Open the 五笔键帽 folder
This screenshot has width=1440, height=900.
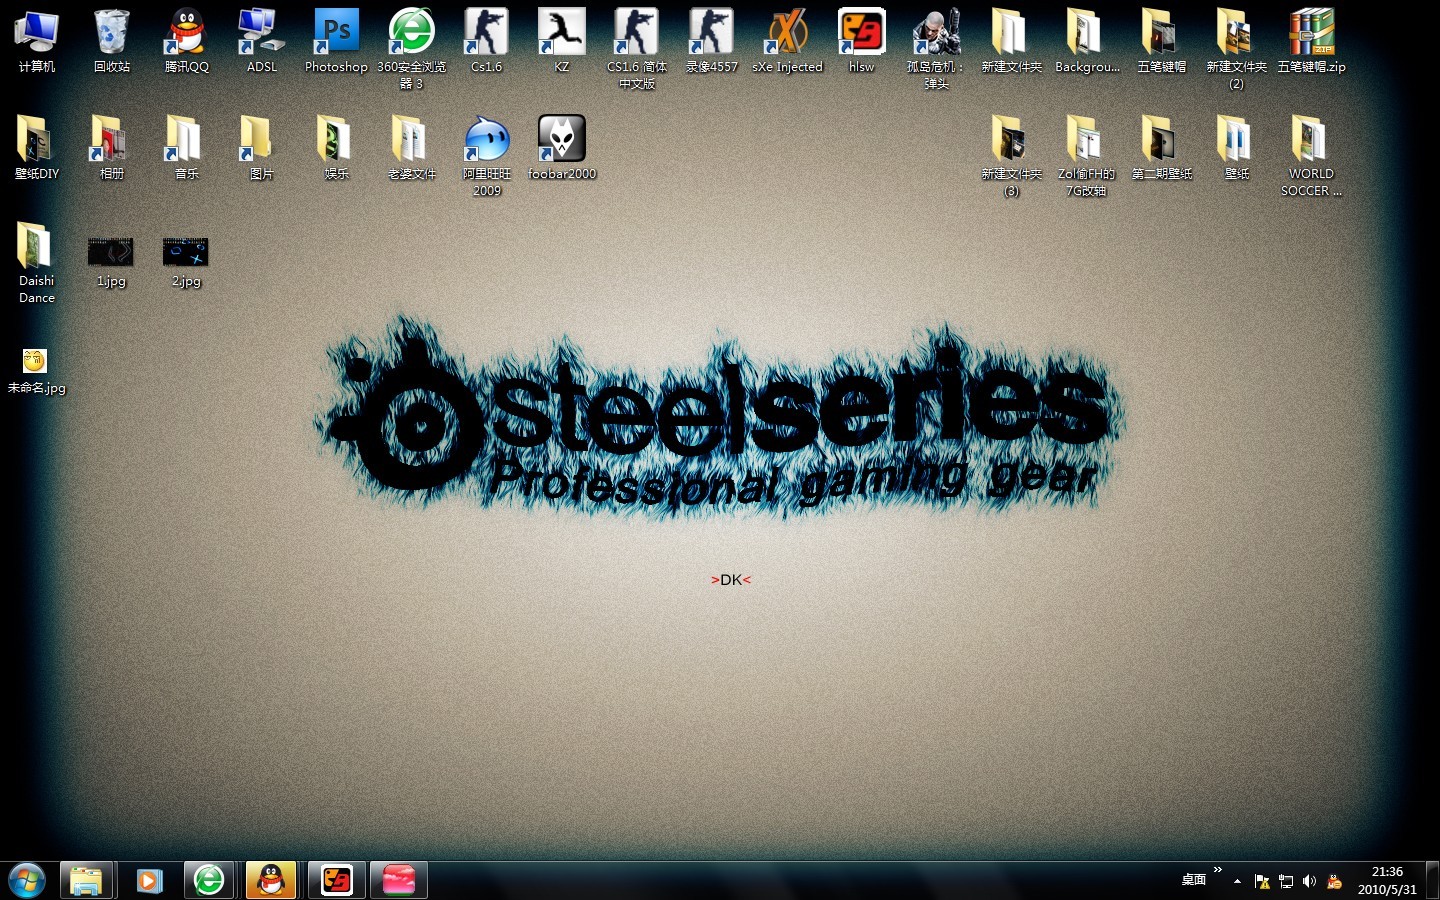tap(1162, 42)
